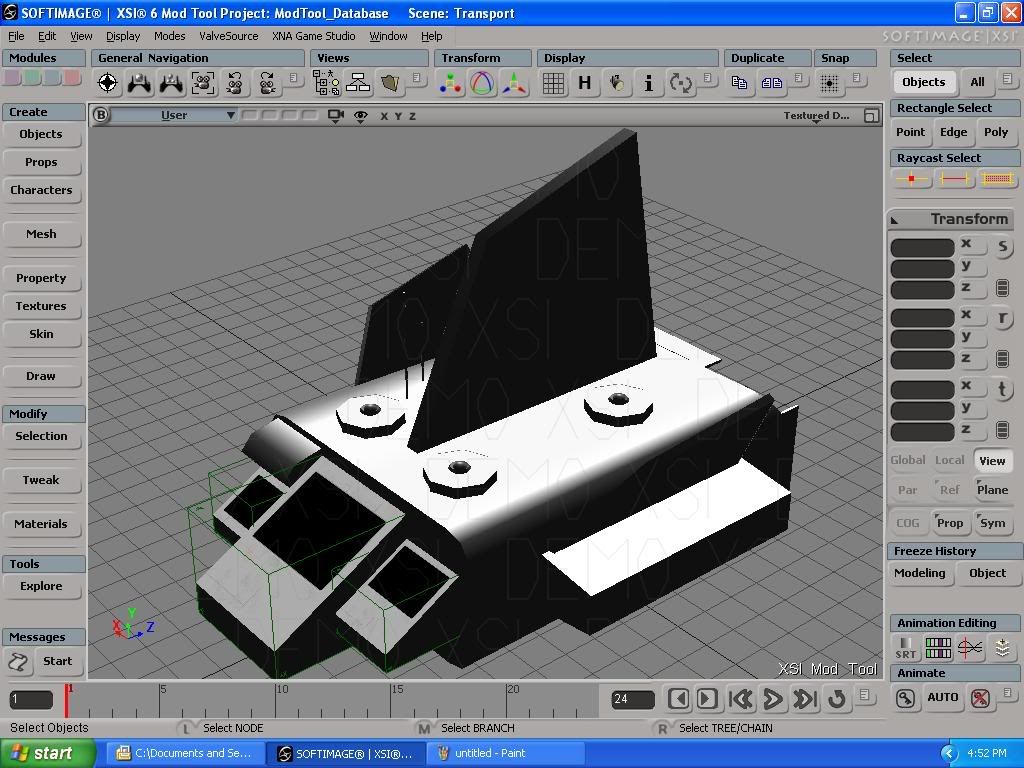Click the Duplicate single icon
This screenshot has height=768, width=1024.
tap(739, 83)
